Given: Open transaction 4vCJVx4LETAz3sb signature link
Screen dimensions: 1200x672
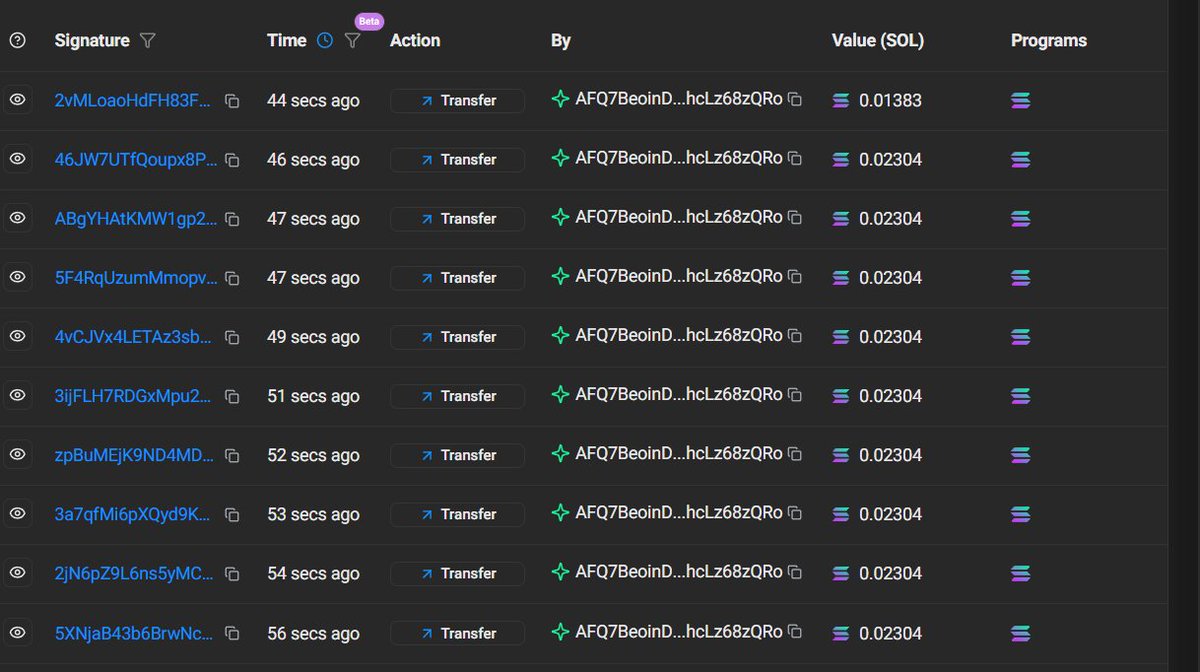Looking at the screenshot, I should [x=134, y=337].
